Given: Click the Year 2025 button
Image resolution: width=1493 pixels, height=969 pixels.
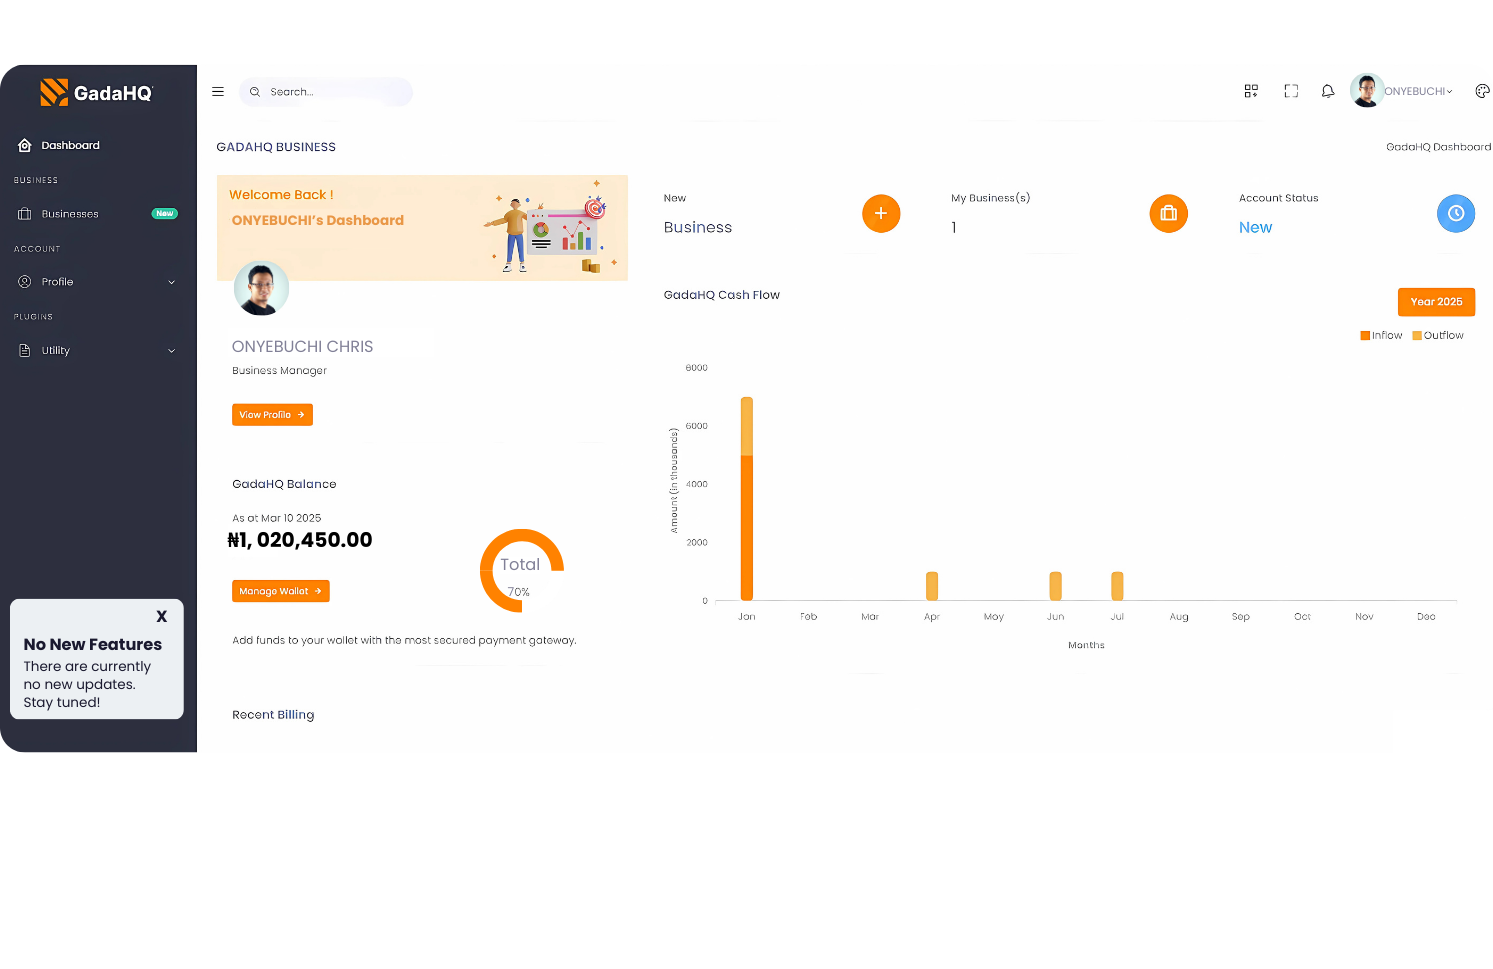Looking at the screenshot, I should tap(1435, 302).
